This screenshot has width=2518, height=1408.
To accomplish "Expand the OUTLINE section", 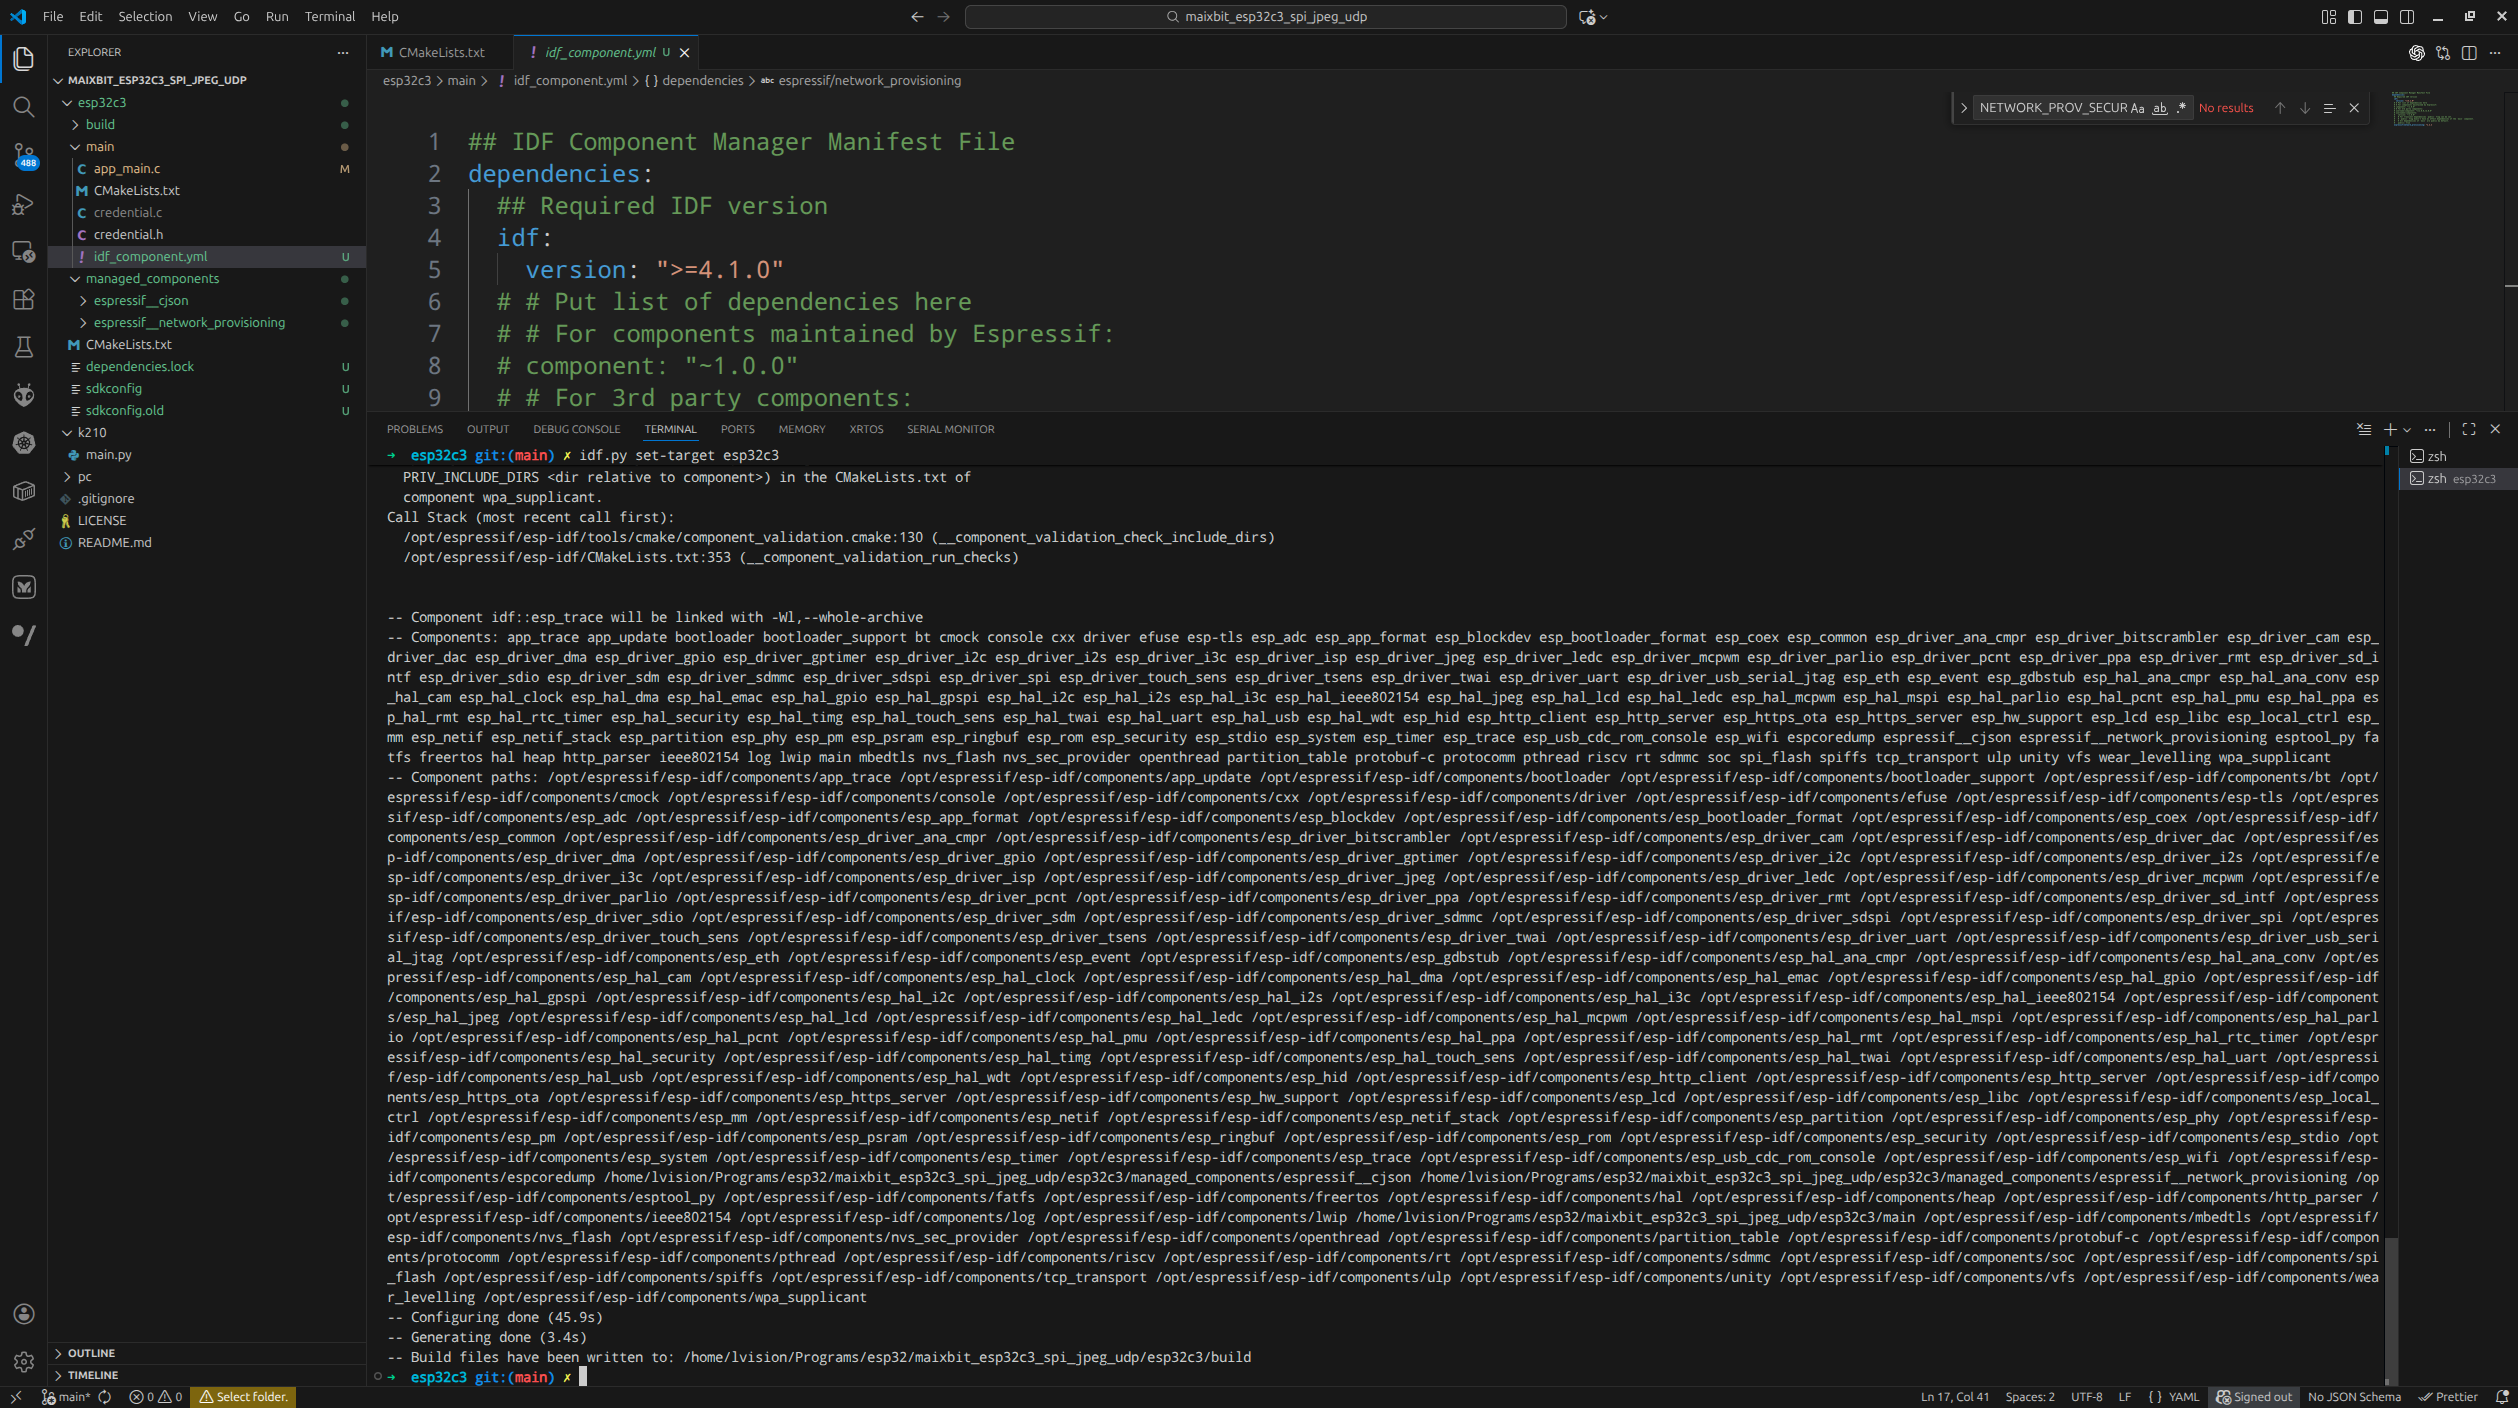I will click(x=91, y=1353).
